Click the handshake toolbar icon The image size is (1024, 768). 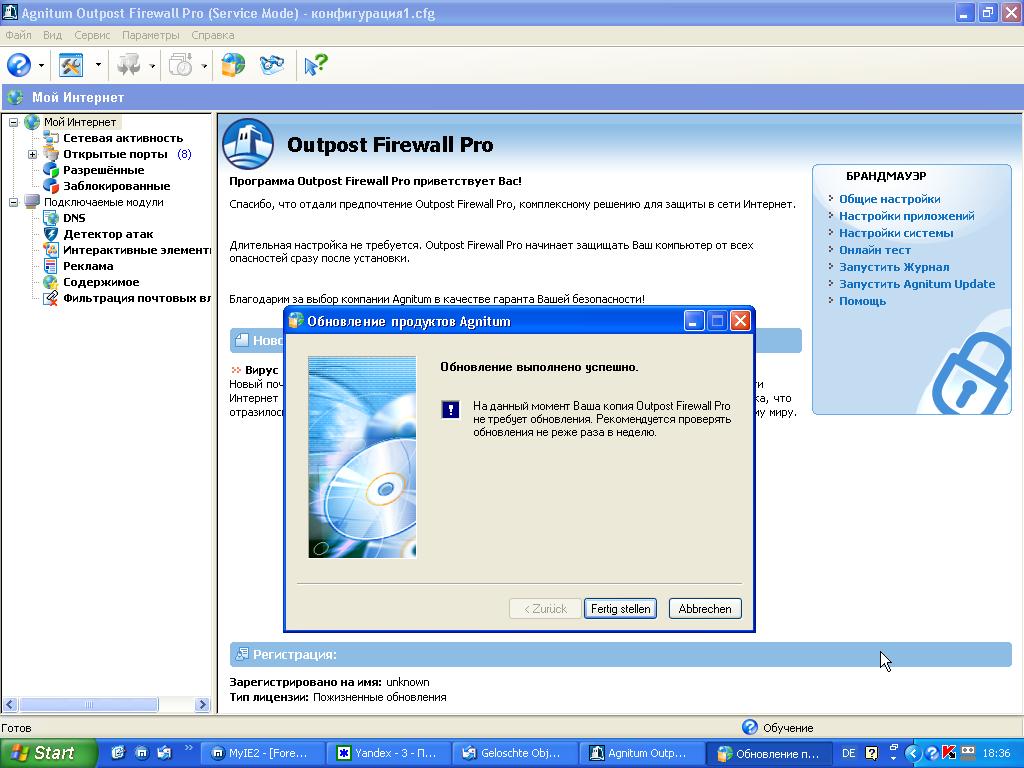pos(272,65)
